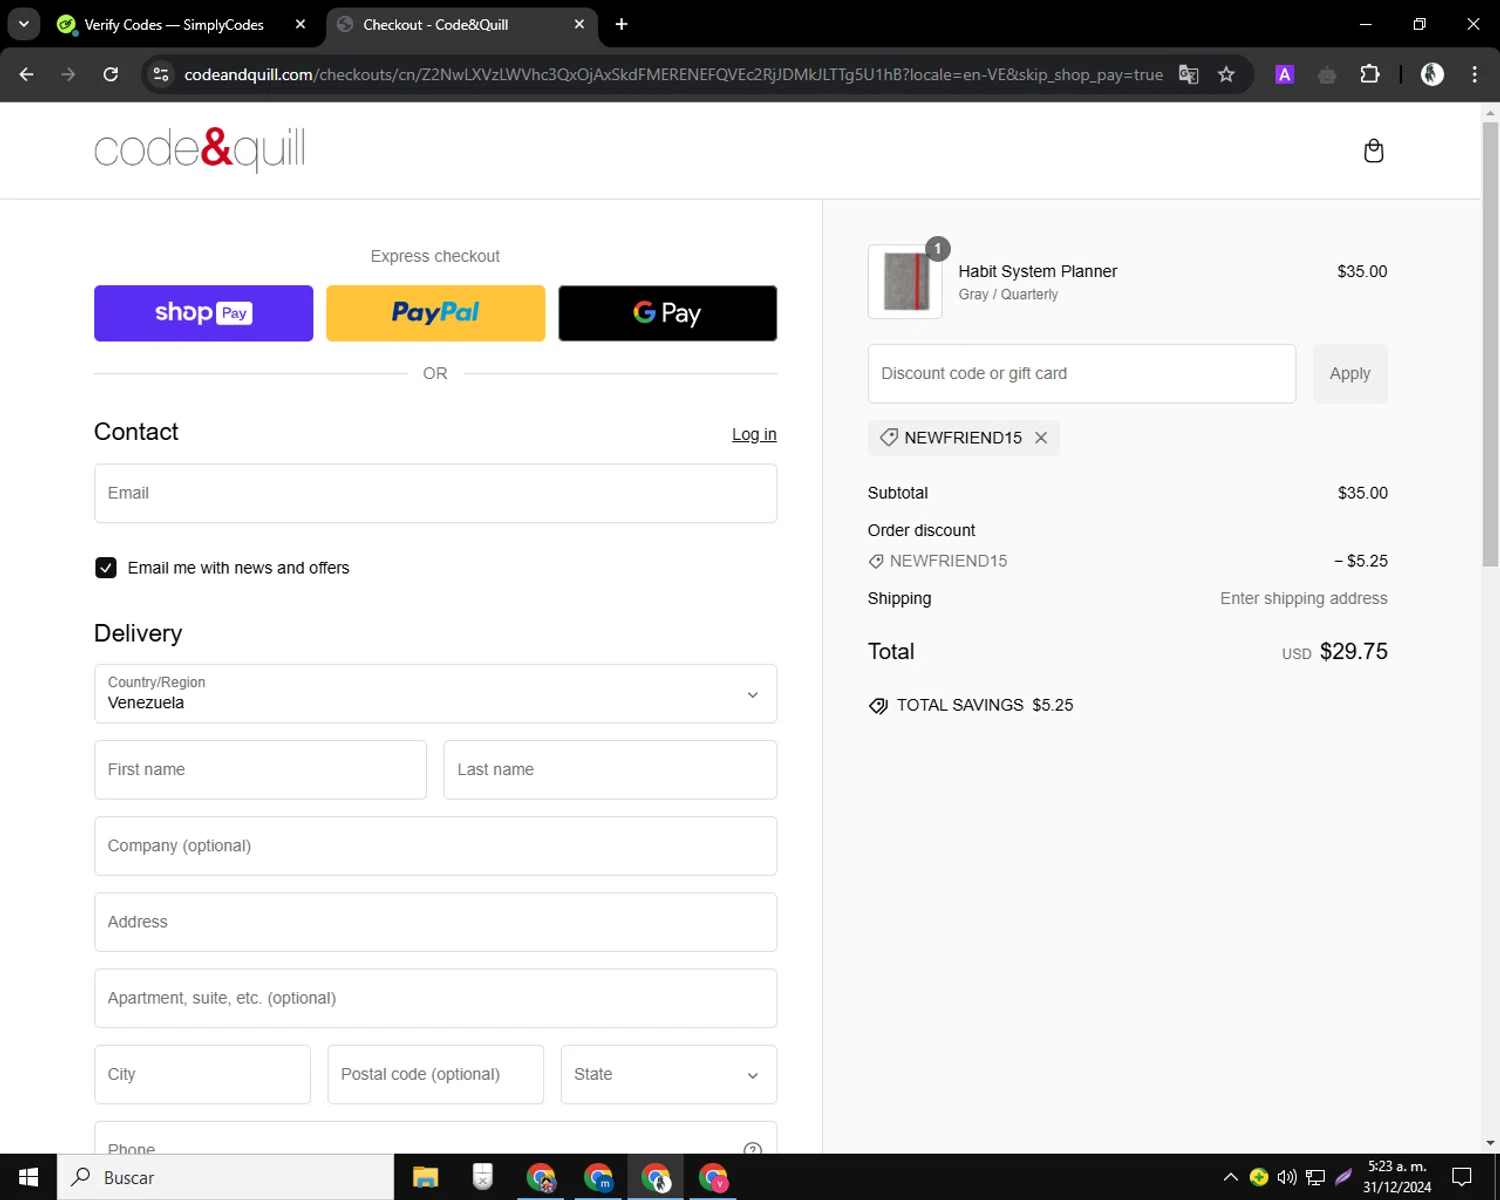Viewport: 1500px width, 1200px height.
Task: Apply the discount code
Action: coord(1350,373)
